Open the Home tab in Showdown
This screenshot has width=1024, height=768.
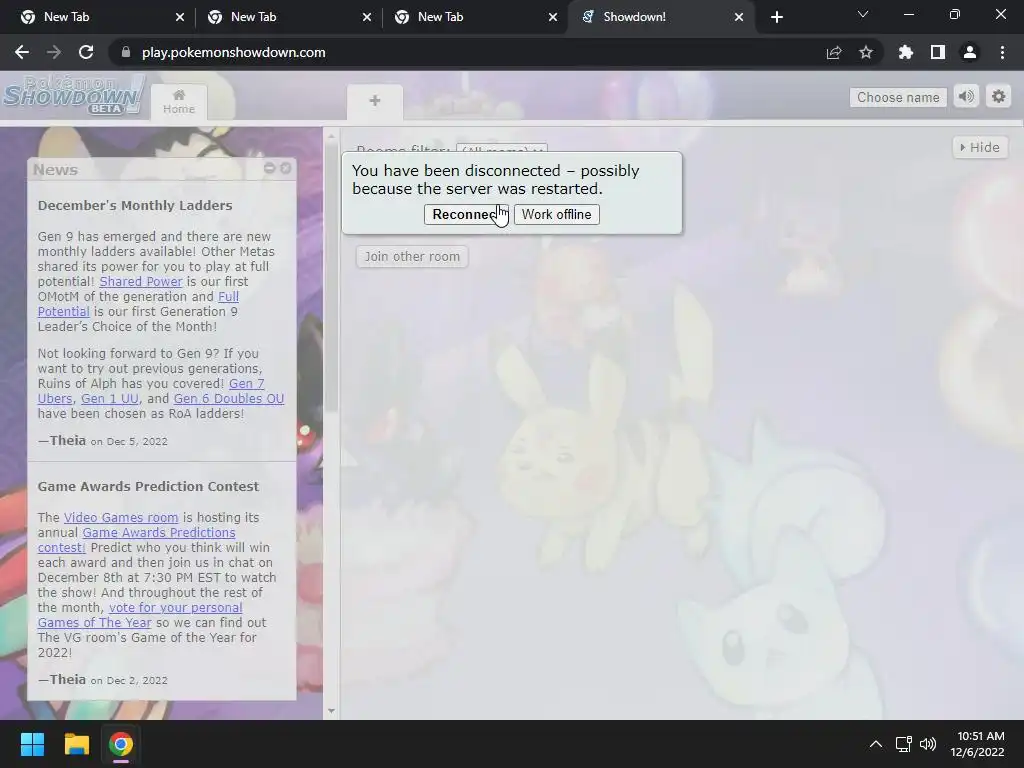(x=179, y=102)
